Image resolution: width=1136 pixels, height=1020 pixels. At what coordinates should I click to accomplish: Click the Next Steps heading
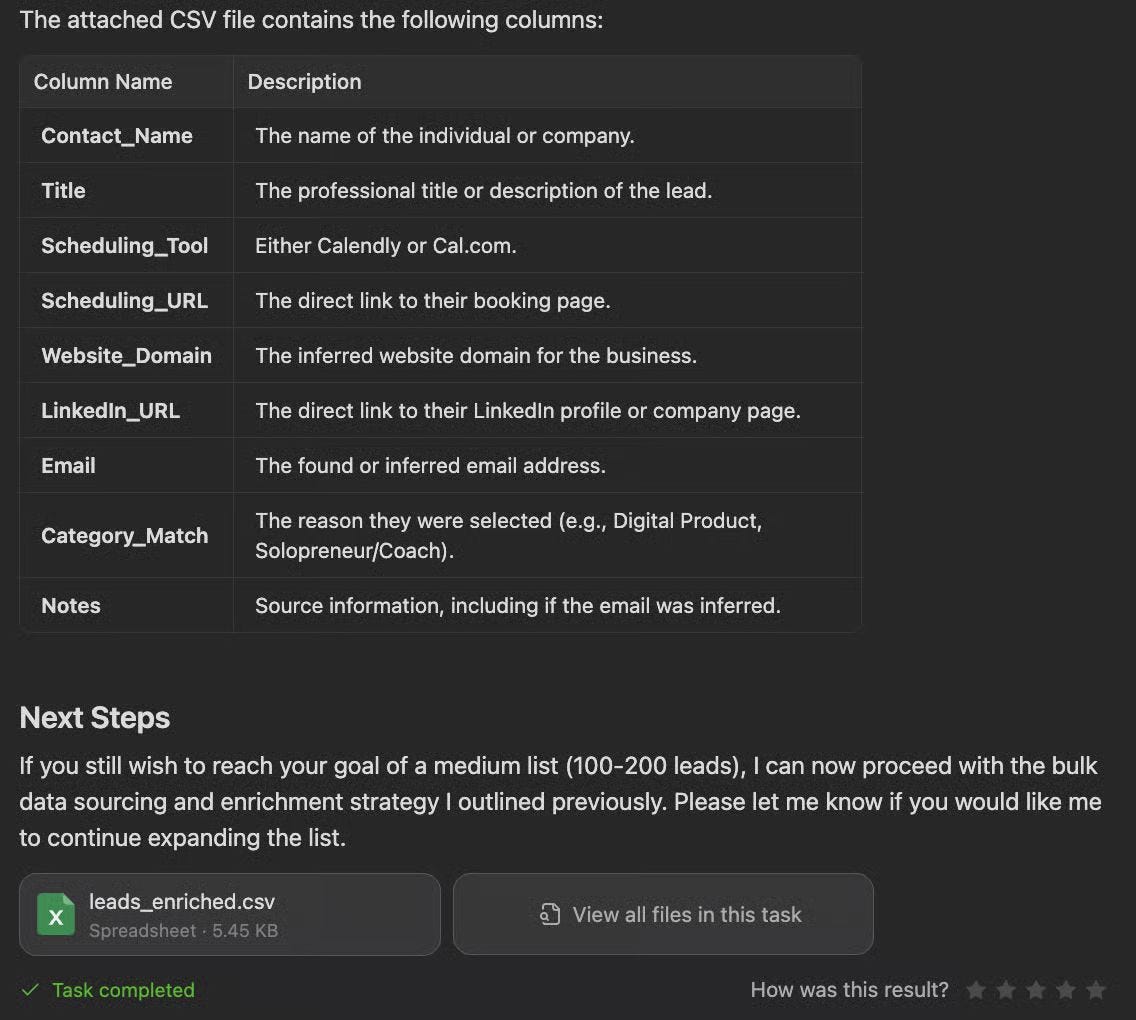point(95,718)
